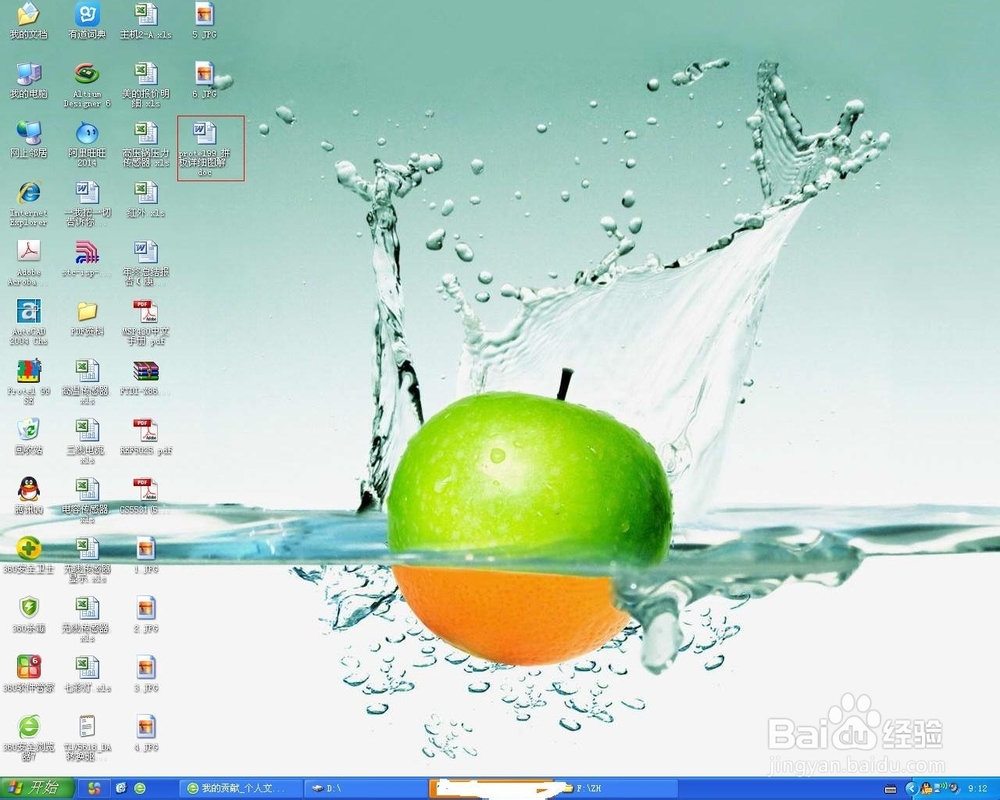Image resolution: width=1000 pixels, height=800 pixels.
Task: Select 三线电流.xls Excel file
Action: (x=87, y=441)
